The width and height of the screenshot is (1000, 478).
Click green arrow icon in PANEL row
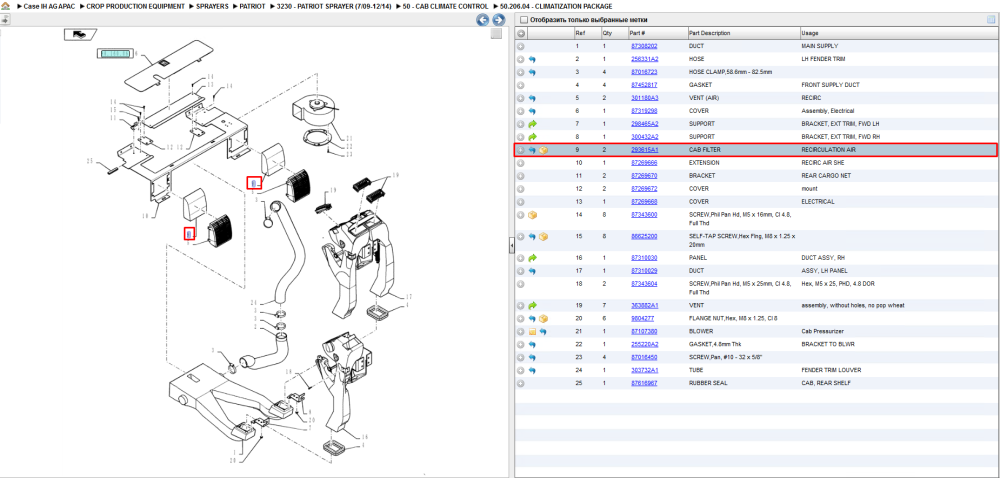[x=533, y=258]
